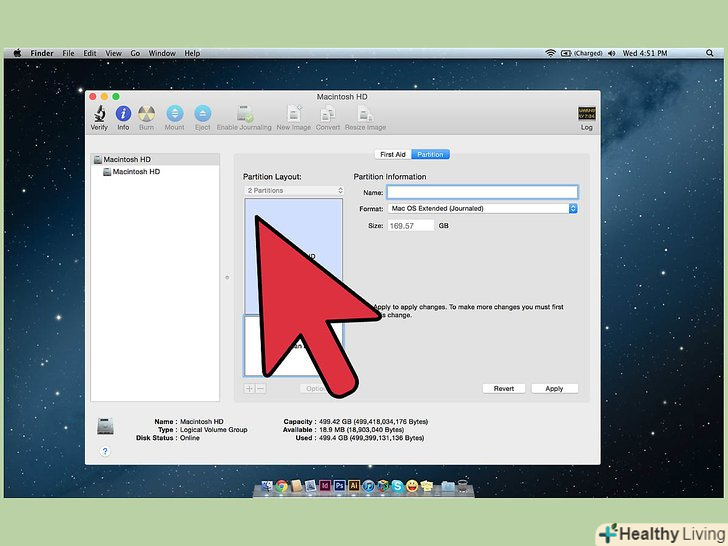Open Stickies from the Dock
This screenshot has height=546, width=728.
point(427,486)
